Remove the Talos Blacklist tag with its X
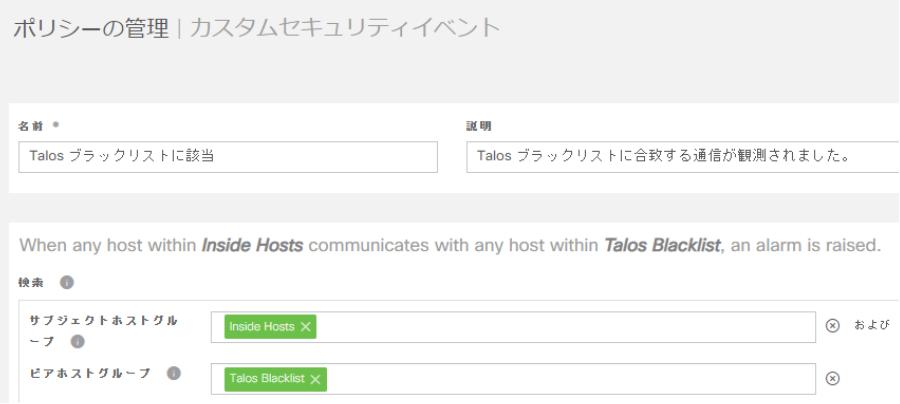This screenshot has height=404, width=900. (x=316, y=379)
